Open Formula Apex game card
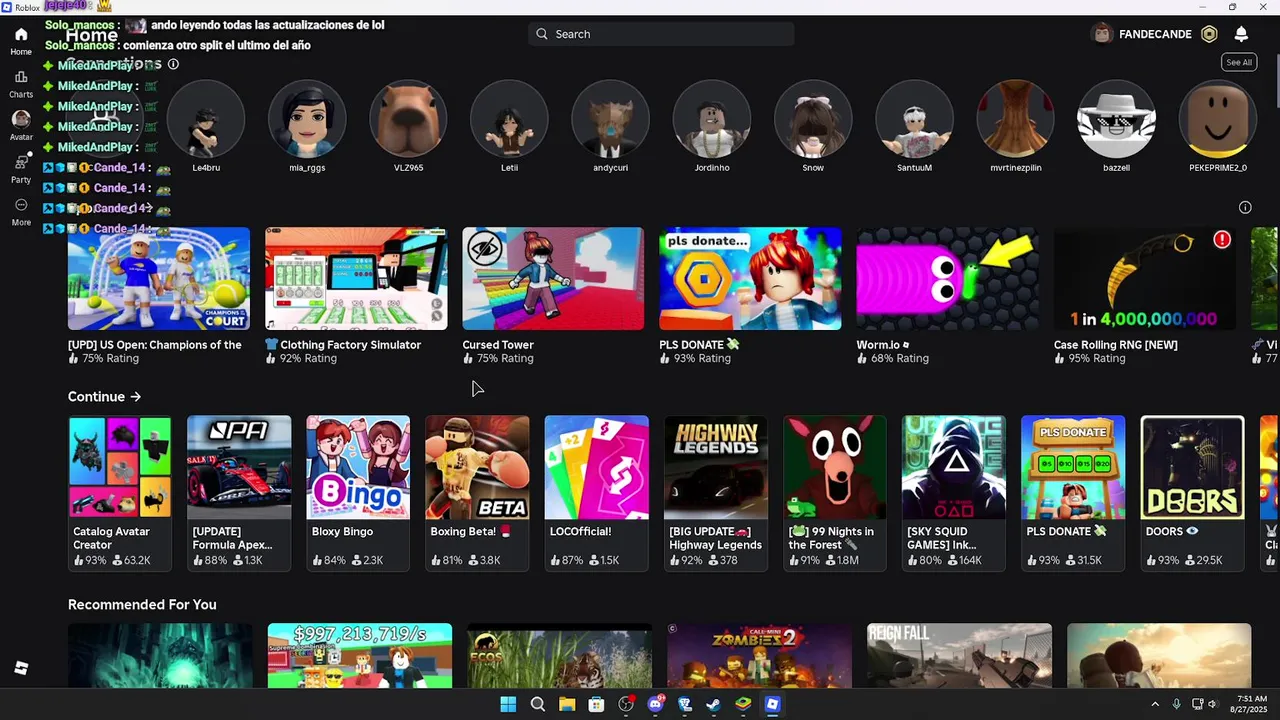 click(x=239, y=493)
